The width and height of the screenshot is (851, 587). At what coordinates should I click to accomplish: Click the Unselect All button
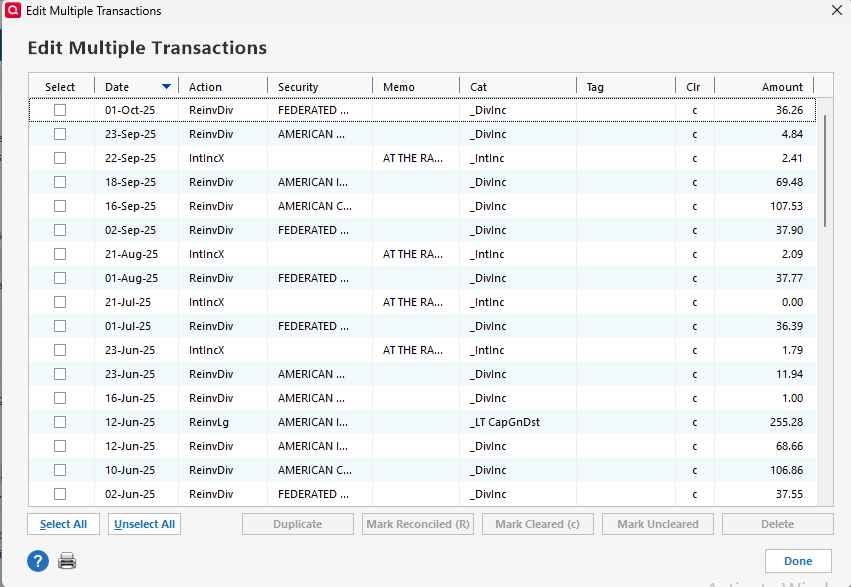144,524
